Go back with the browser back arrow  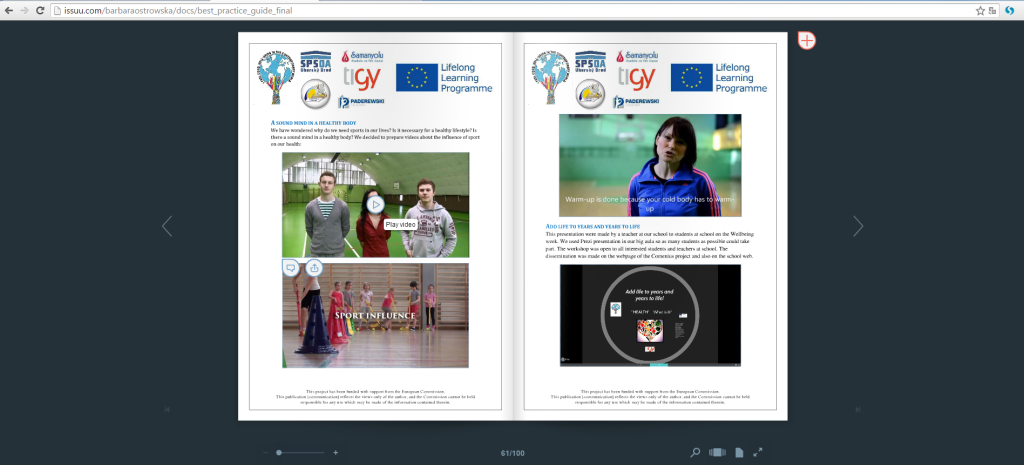click(x=8, y=10)
